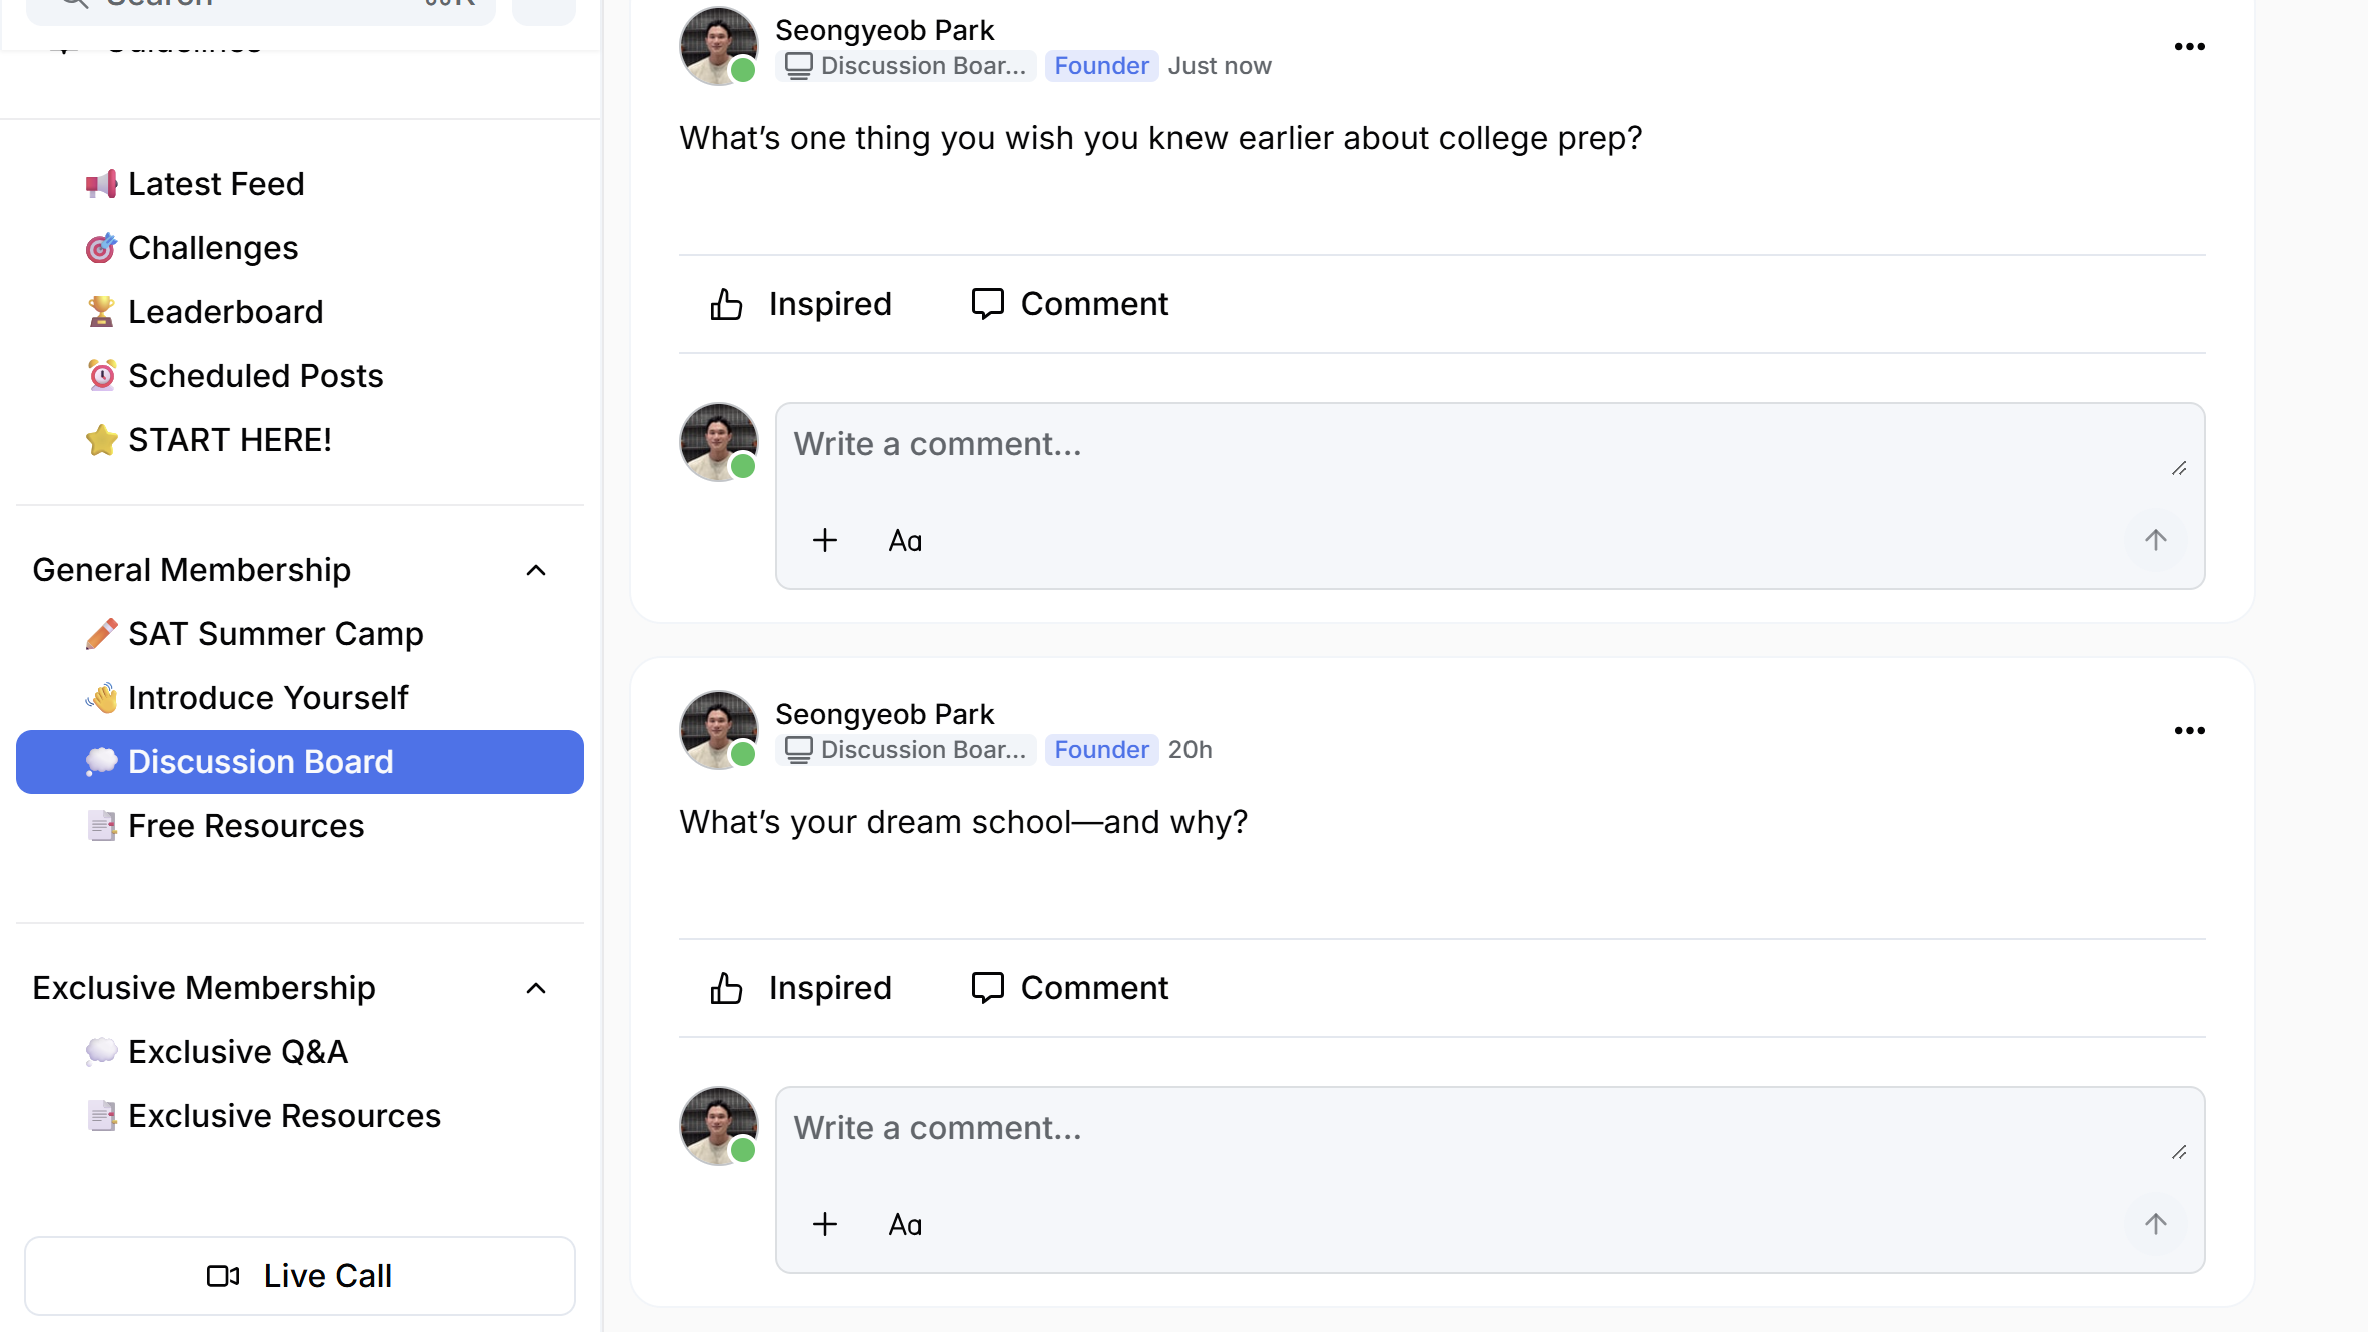
Task: Go to Leaderboard page
Action: [225, 312]
